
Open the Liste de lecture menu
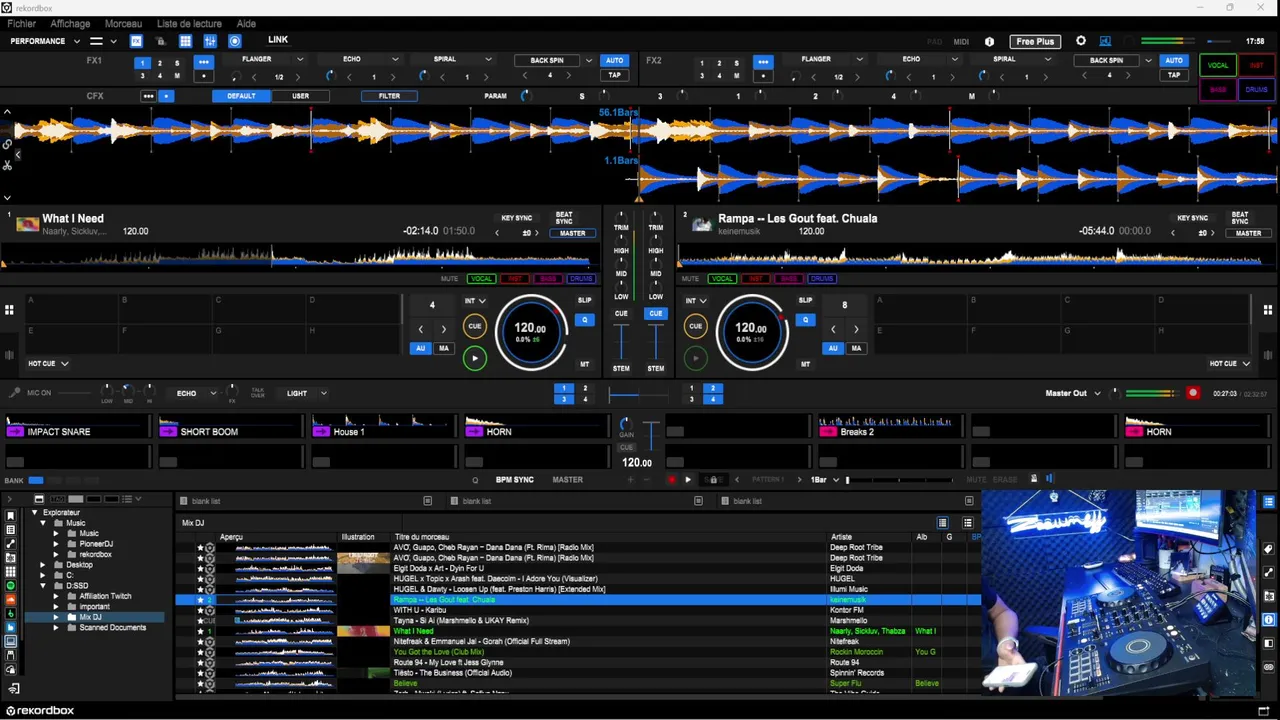click(x=189, y=23)
